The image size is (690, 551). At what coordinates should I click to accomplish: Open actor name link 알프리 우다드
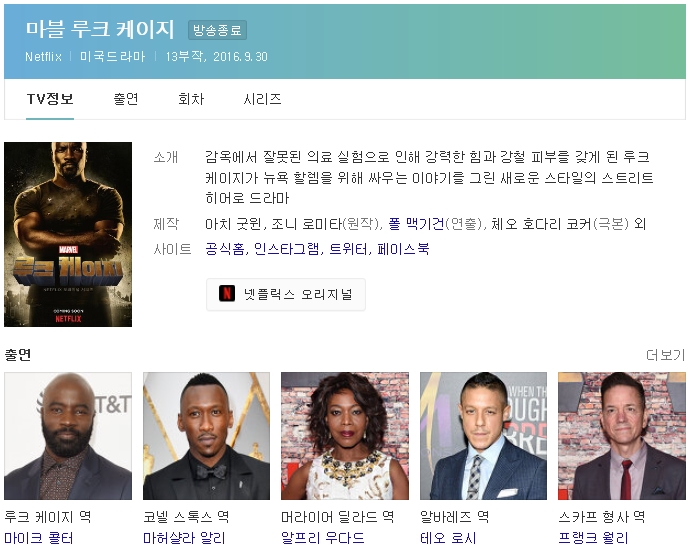[x=322, y=539]
